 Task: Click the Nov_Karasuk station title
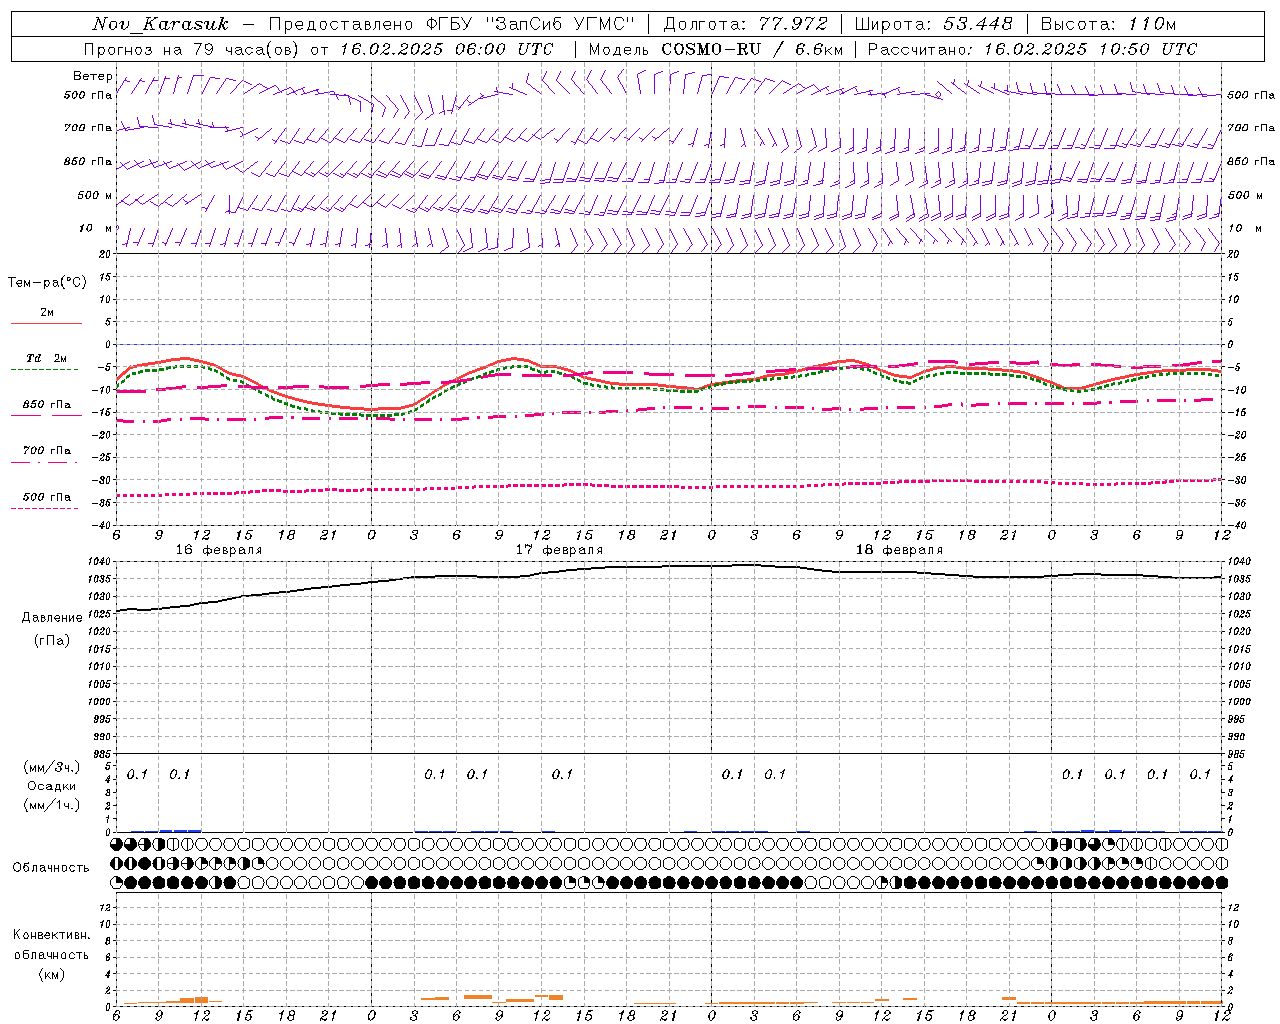click(x=161, y=24)
